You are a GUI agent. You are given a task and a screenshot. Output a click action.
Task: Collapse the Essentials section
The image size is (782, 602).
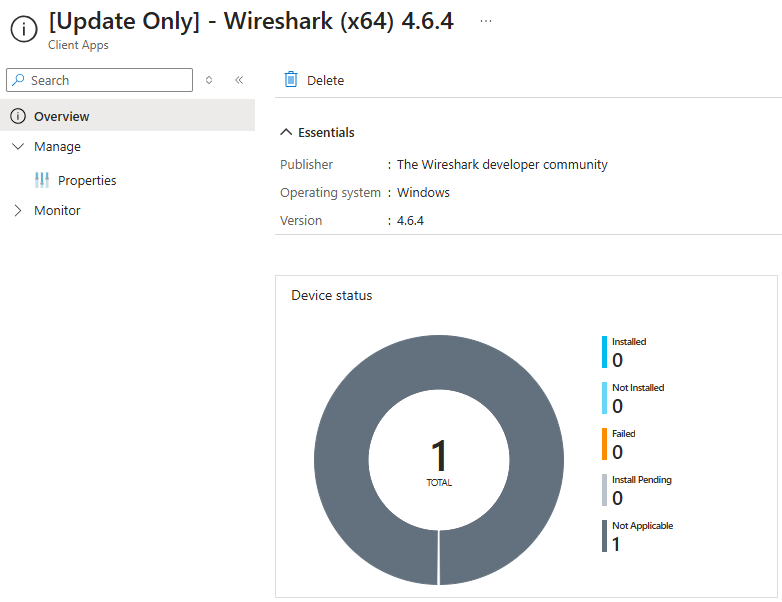tap(286, 132)
